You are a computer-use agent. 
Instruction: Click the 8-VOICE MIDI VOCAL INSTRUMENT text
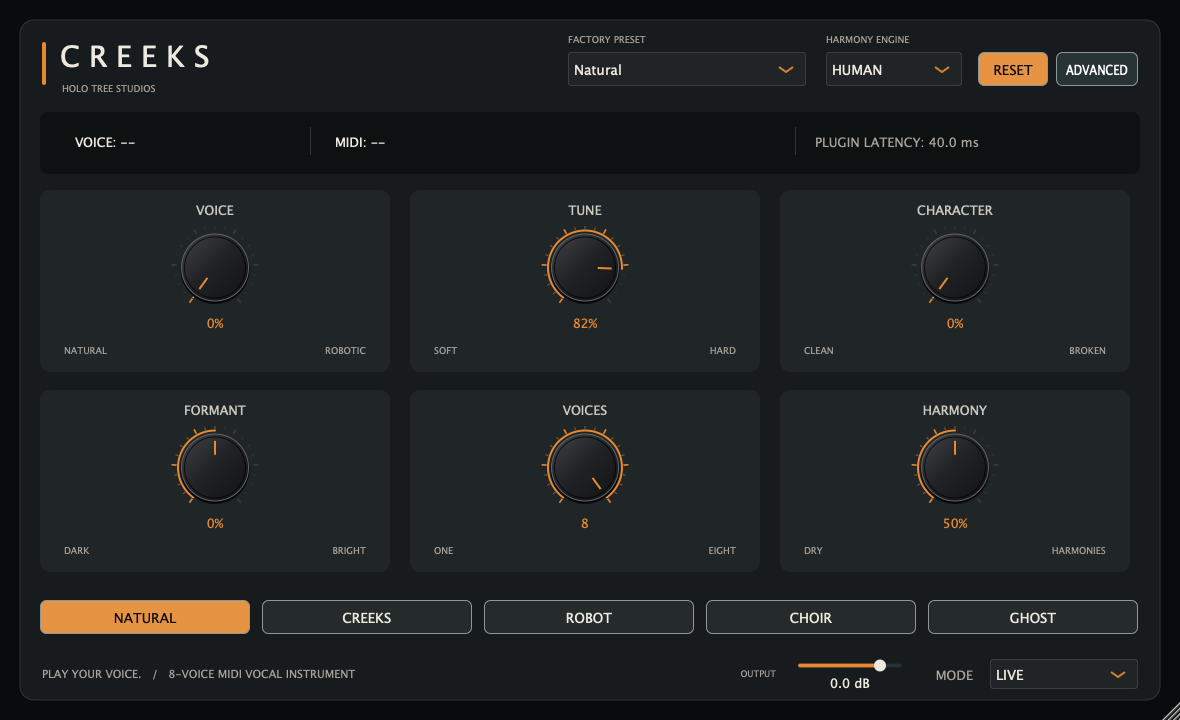click(x=262, y=674)
